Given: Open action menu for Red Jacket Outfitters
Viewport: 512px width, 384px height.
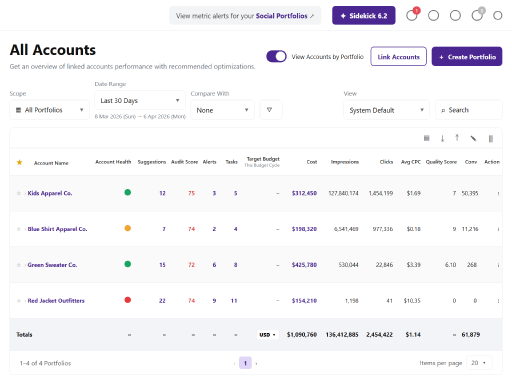Looking at the screenshot, I should click(498, 301).
